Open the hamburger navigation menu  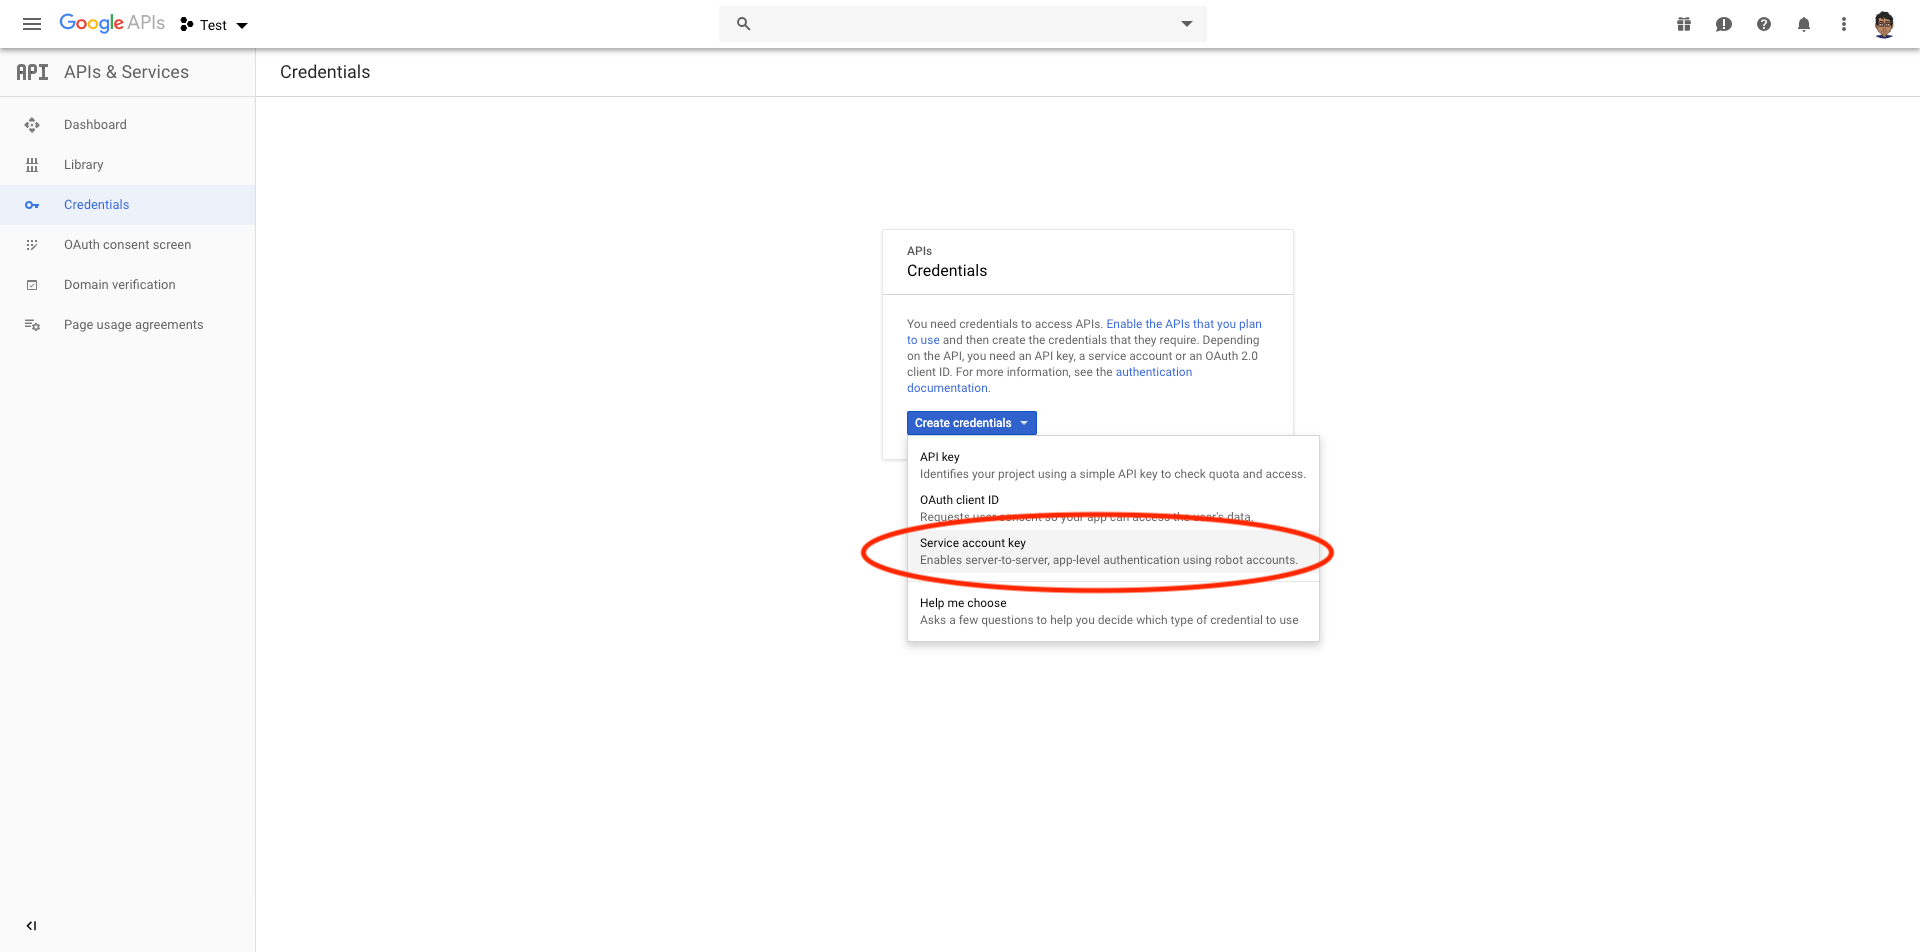[32, 24]
